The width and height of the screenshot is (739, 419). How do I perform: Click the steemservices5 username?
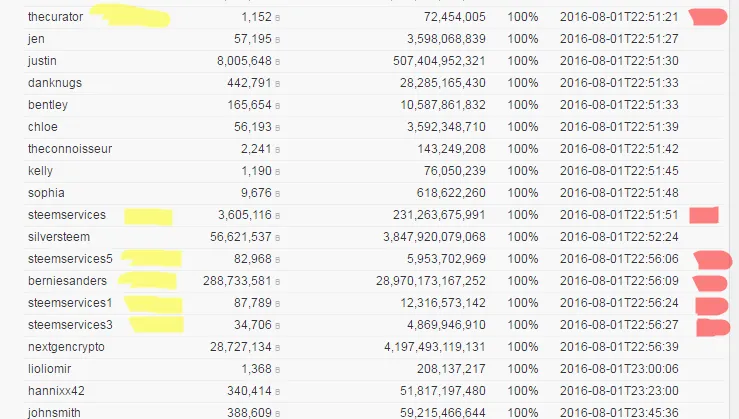(x=70, y=259)
